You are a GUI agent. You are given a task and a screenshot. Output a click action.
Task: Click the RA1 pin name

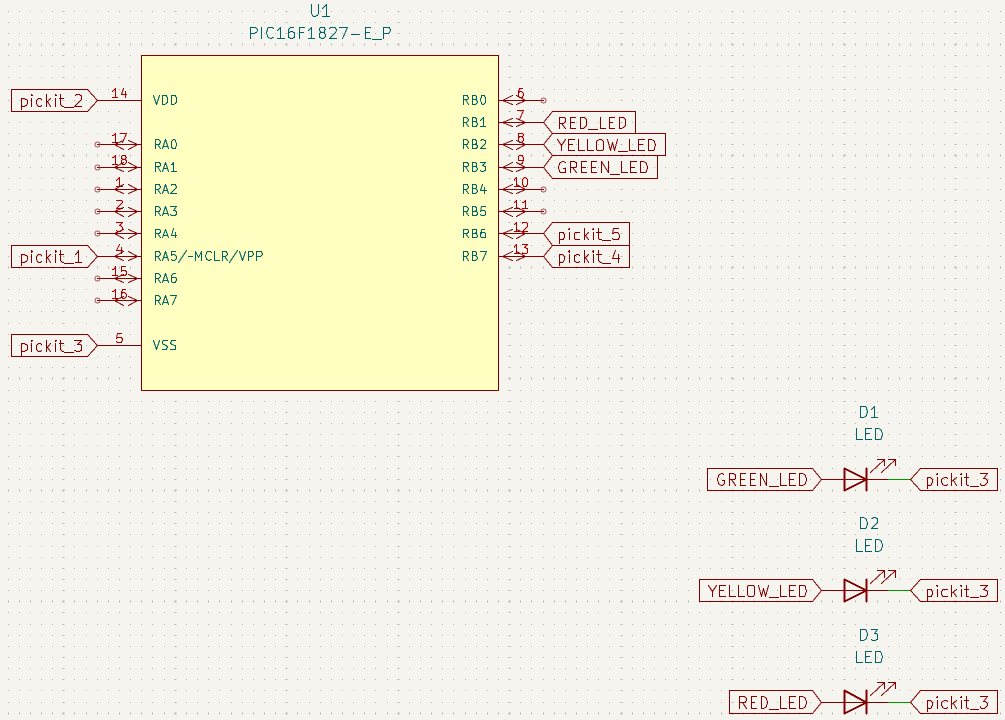tap(165, 167)
